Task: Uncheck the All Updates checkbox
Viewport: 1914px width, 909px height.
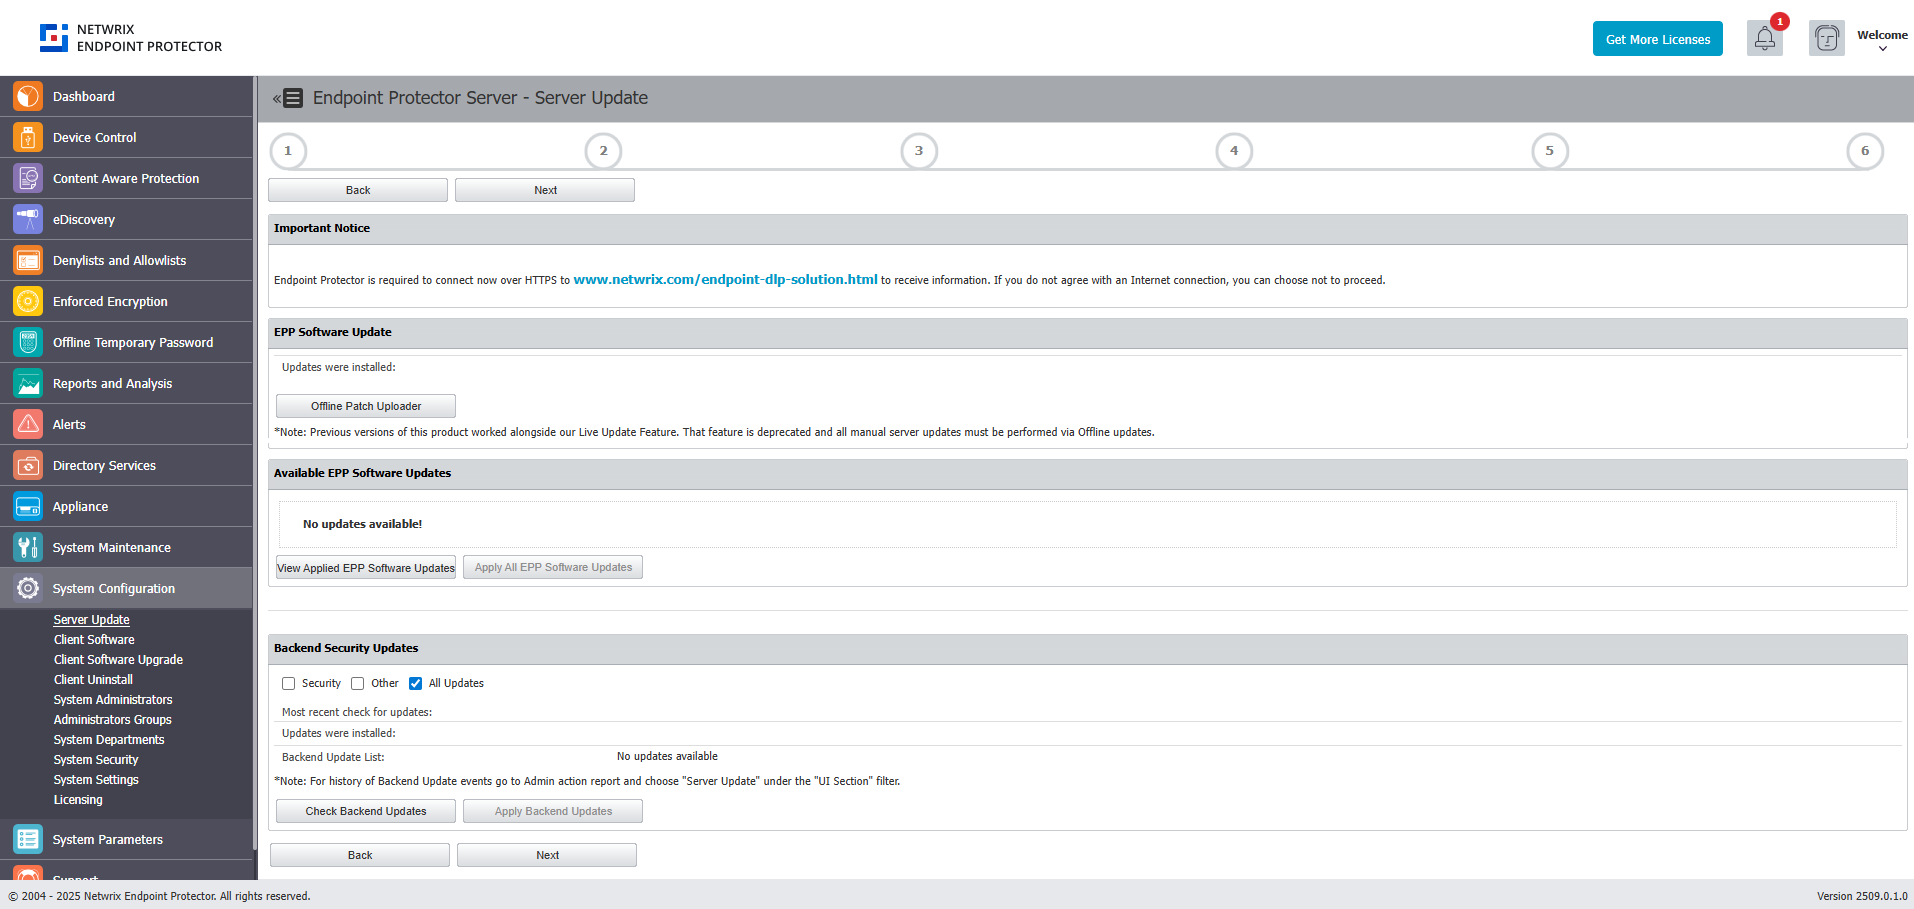Action: point(416,683)
